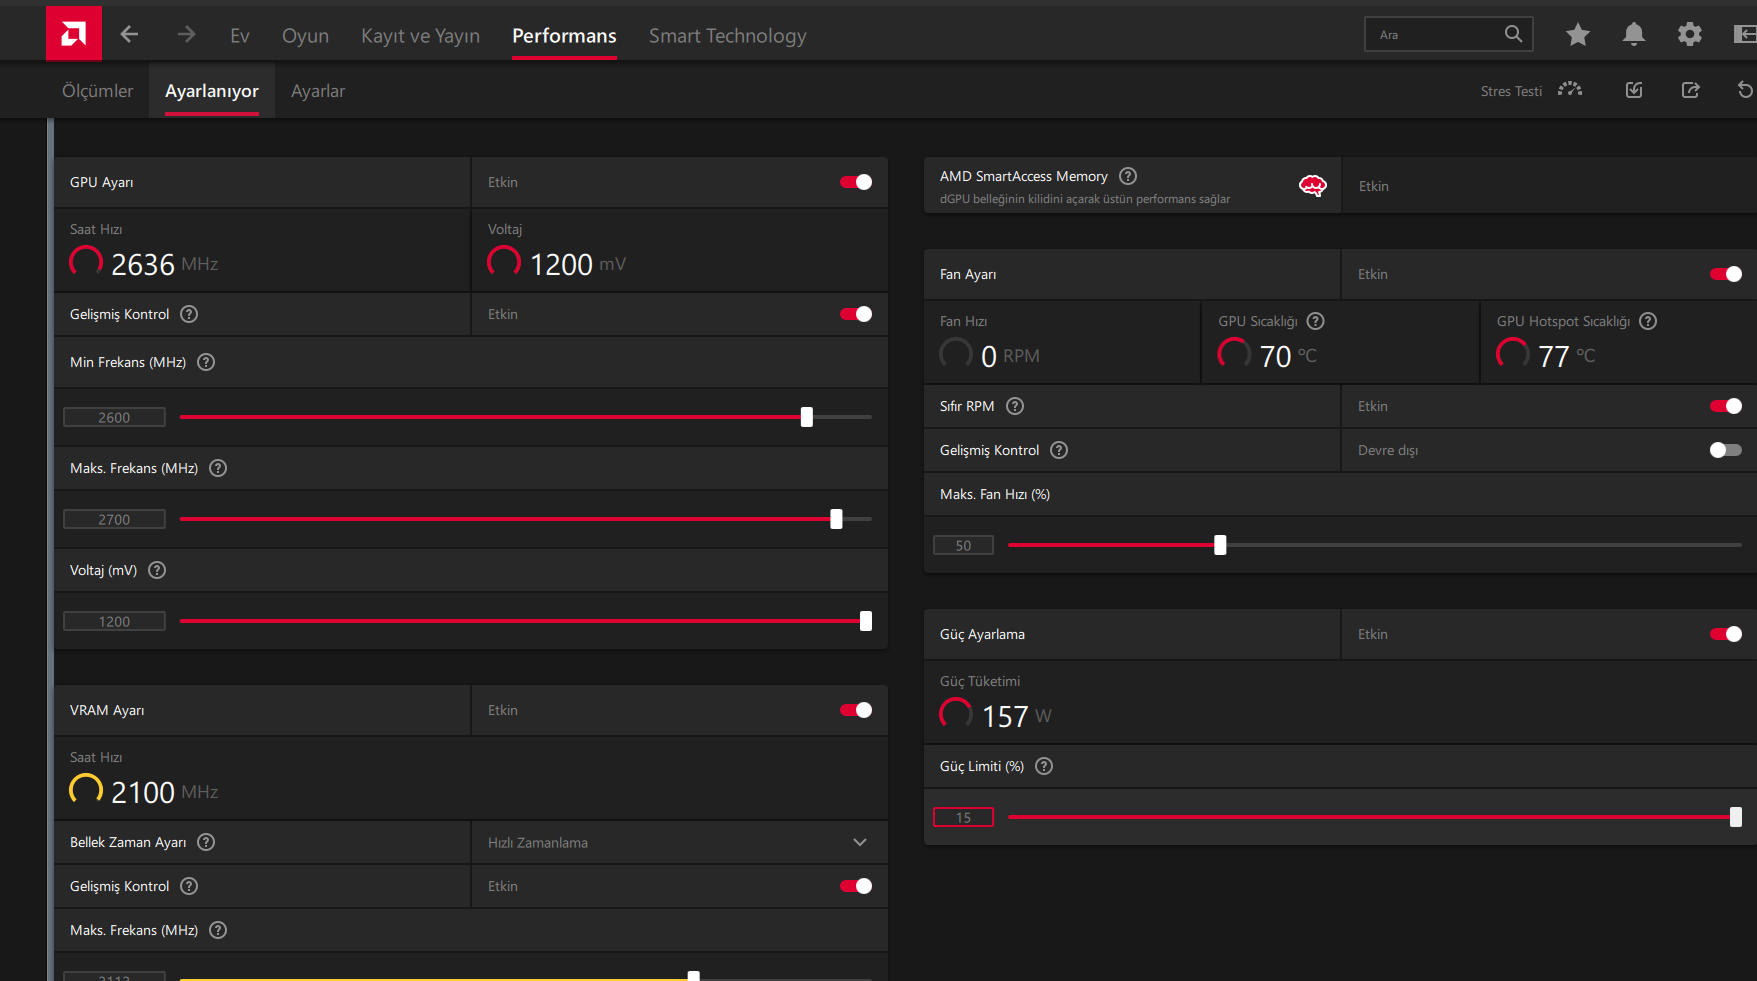1757x981 pixels.
Task: Click the save profile checkmark icon
Action: click(x=1634, y=90)
